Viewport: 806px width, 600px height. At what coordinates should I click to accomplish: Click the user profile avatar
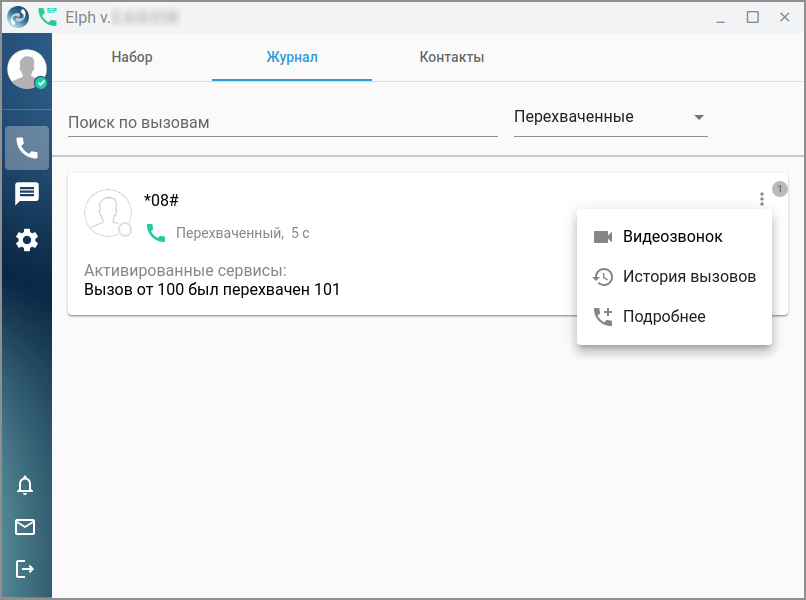(x=27, y=70)
